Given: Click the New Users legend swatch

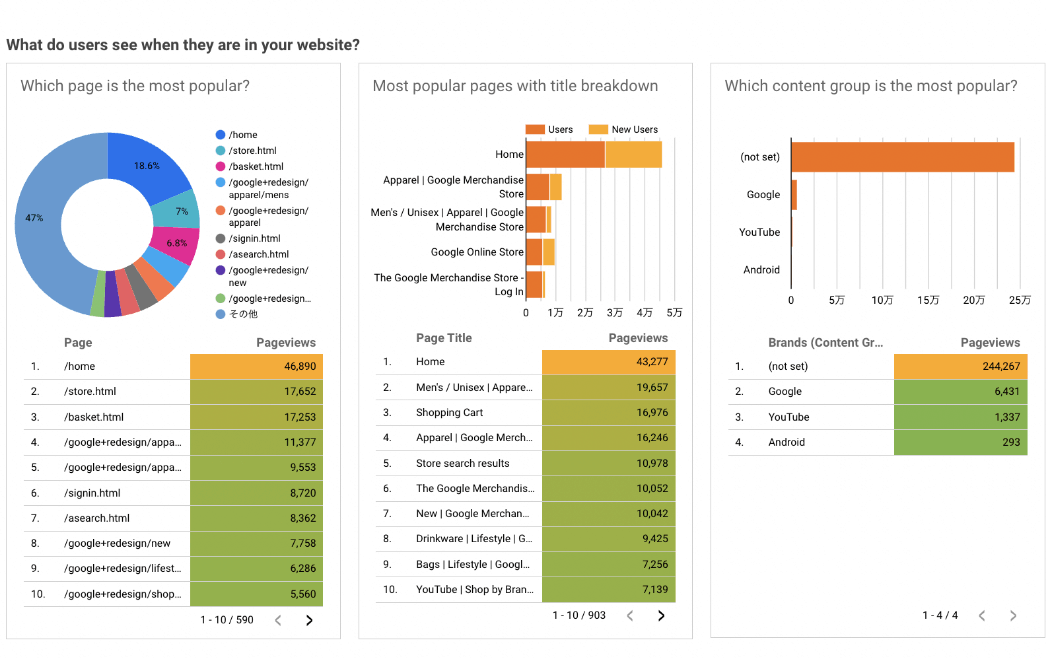Looking at the screenshot, I should pyautogui.click(x=598, y=129).
